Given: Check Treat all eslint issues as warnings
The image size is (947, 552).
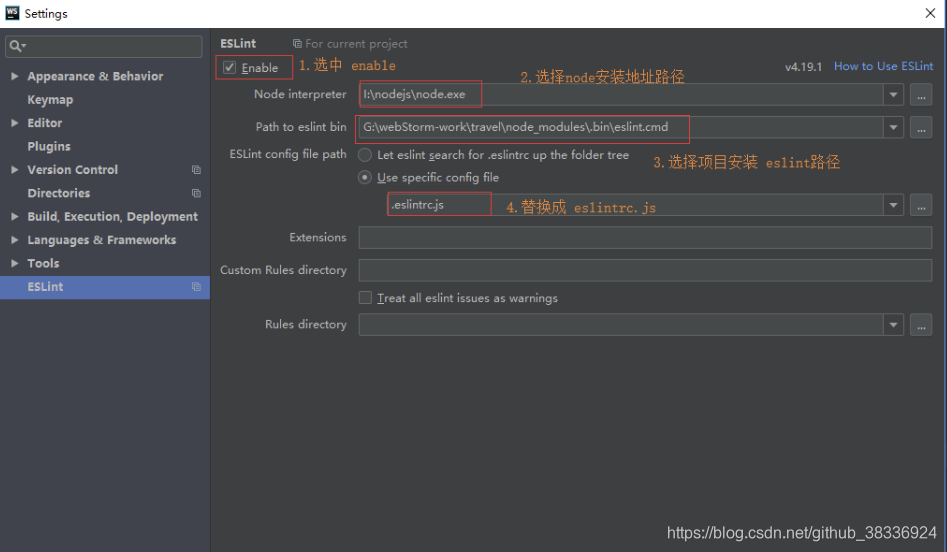Looking at the screenshot, I should (365, 298).
